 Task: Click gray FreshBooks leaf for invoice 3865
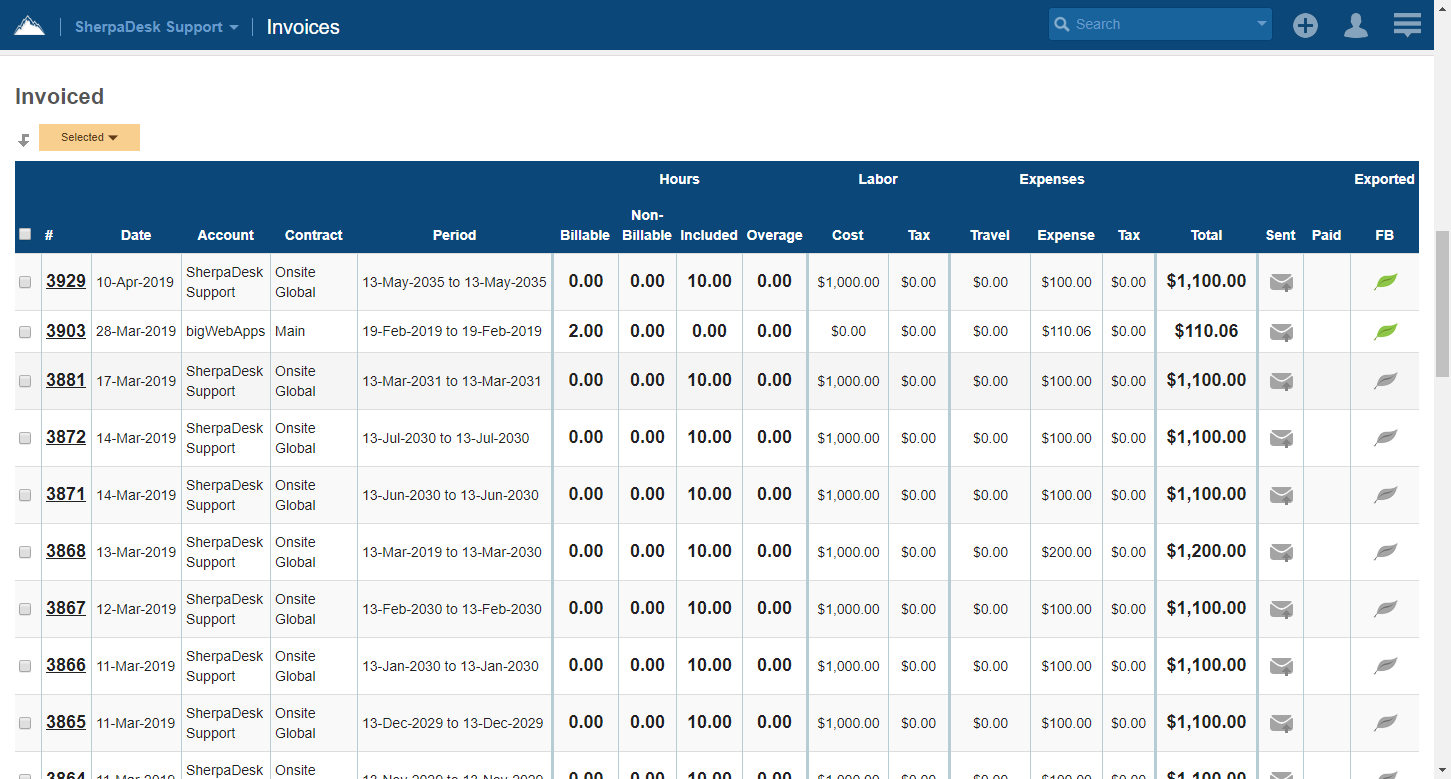(1385, 723)
